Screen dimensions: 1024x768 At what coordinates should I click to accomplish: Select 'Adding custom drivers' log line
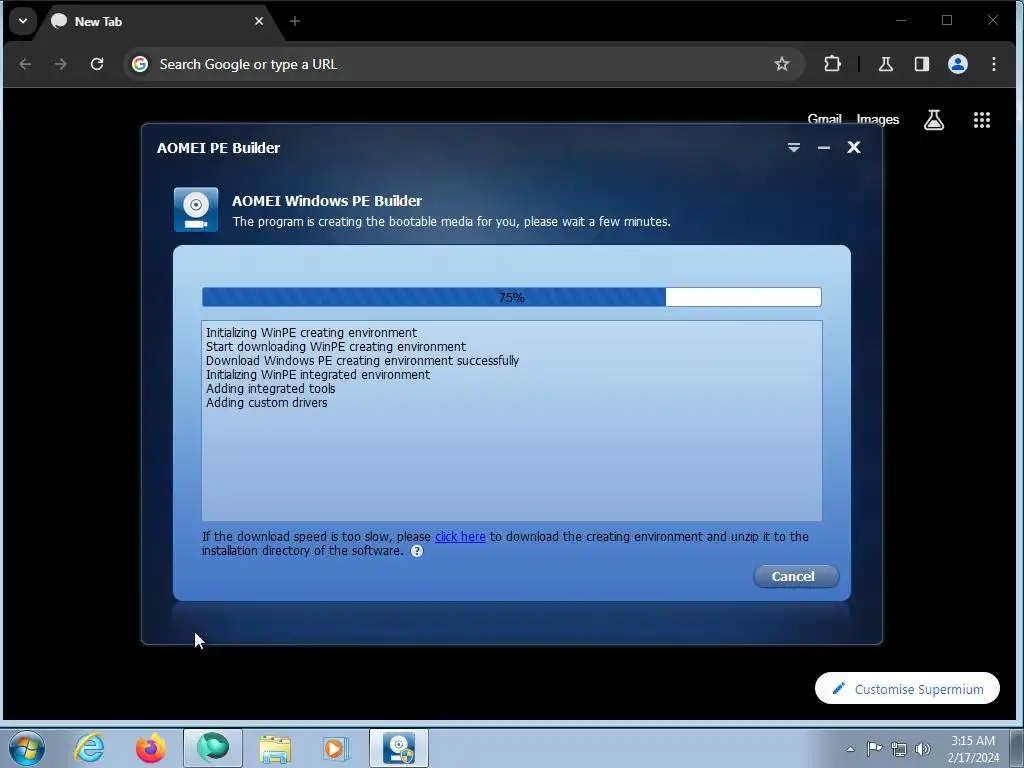coord(266,403)
